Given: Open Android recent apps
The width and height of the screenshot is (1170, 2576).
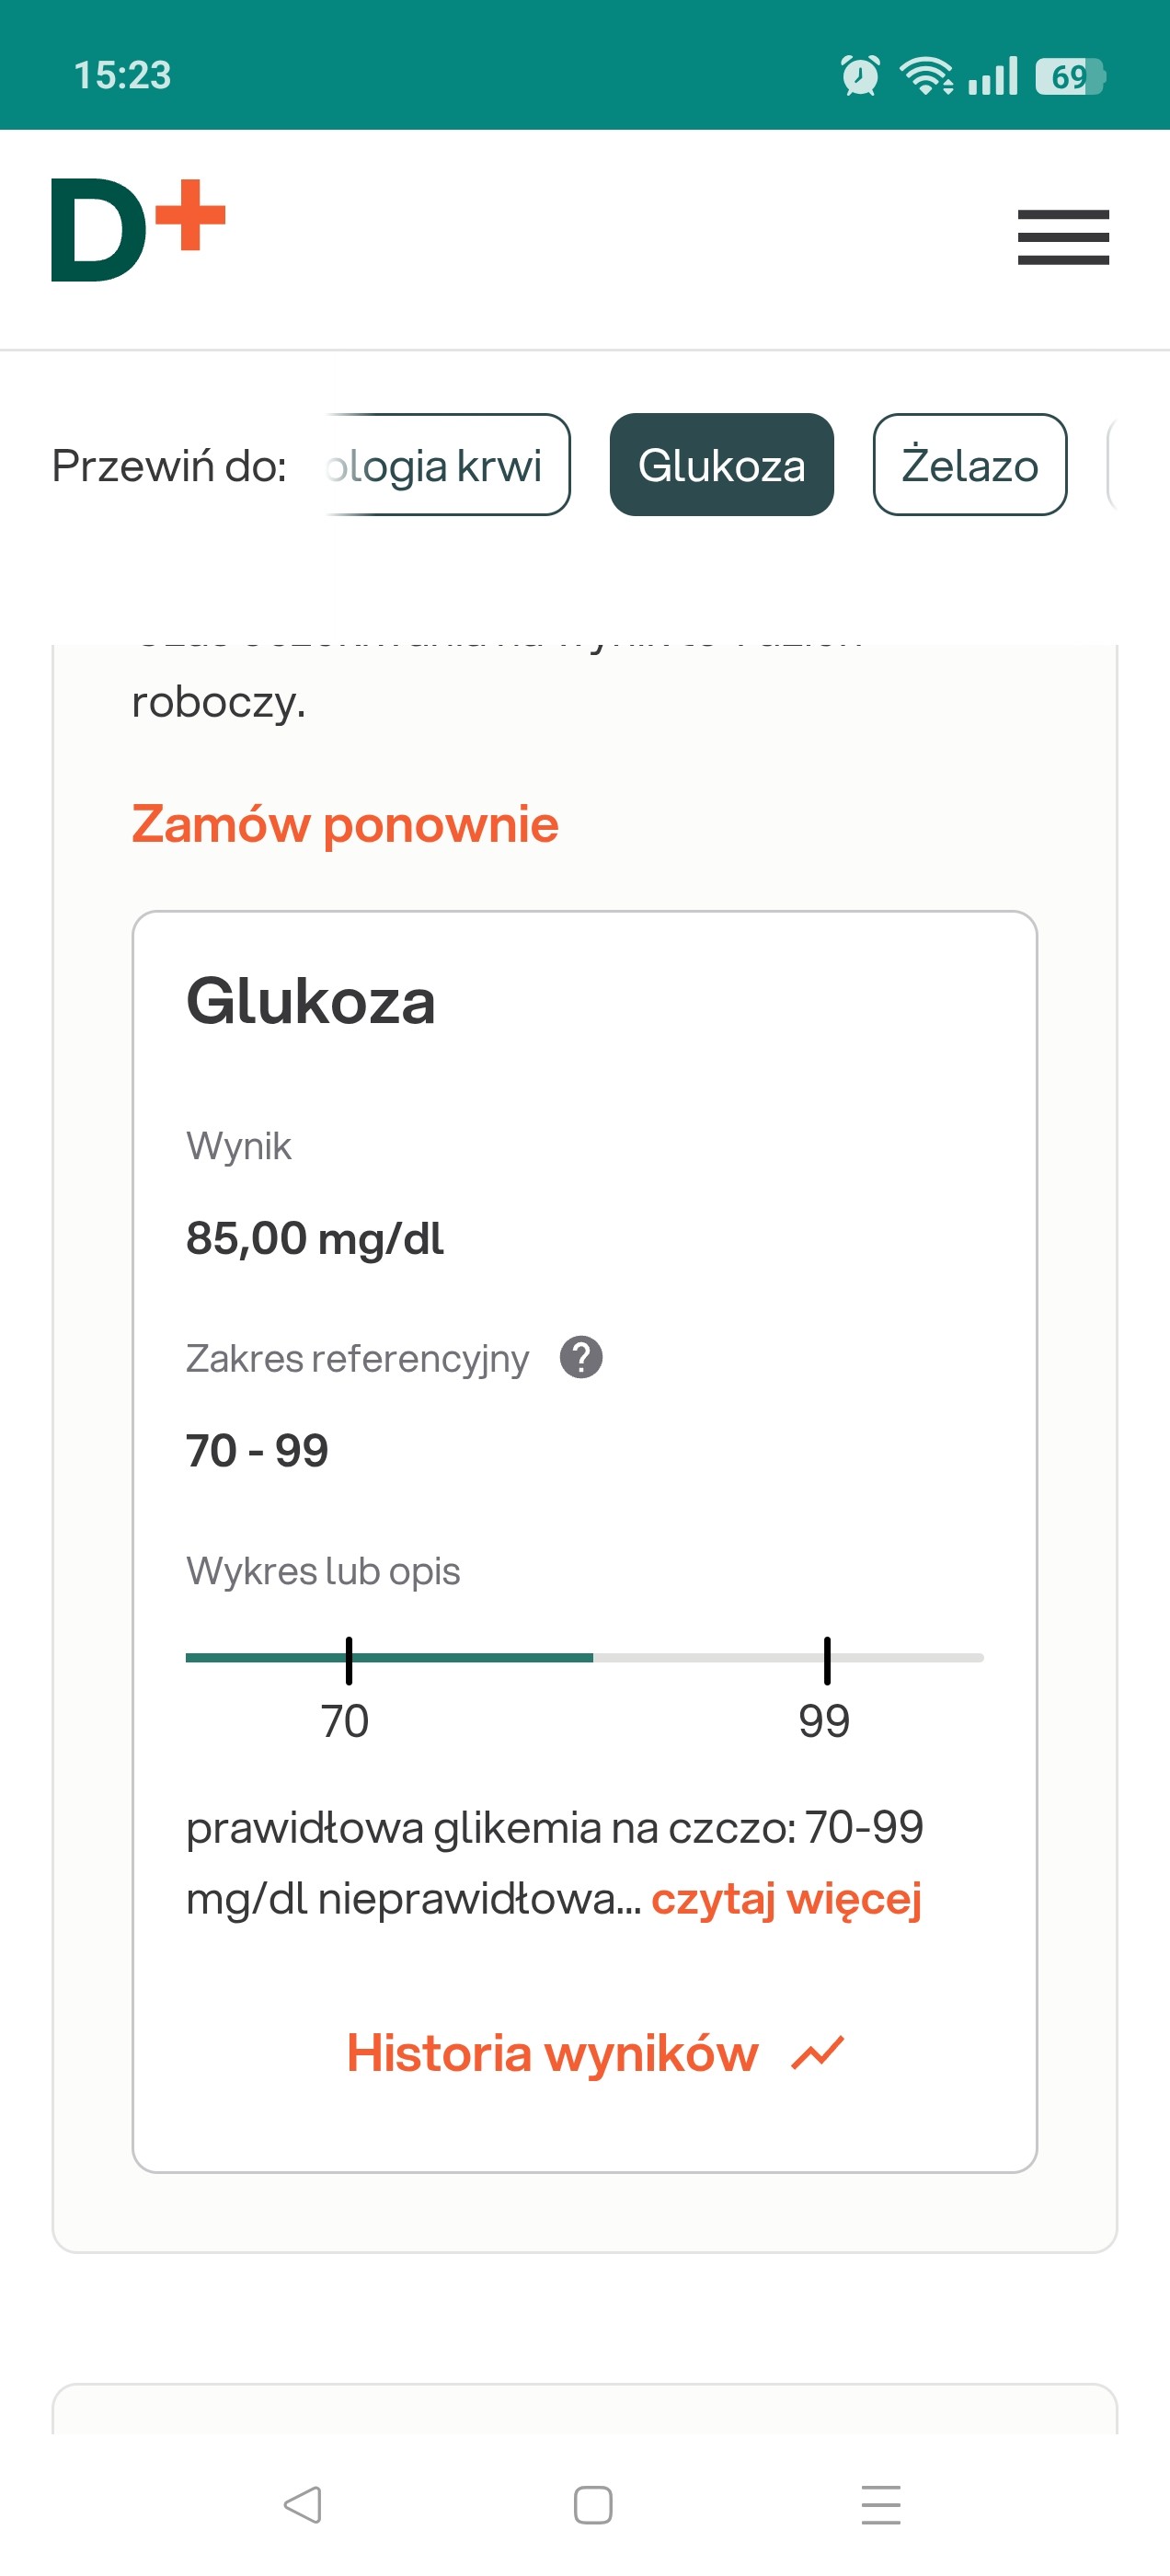Looking at the screenshot, I should (x=881, y=2505).
